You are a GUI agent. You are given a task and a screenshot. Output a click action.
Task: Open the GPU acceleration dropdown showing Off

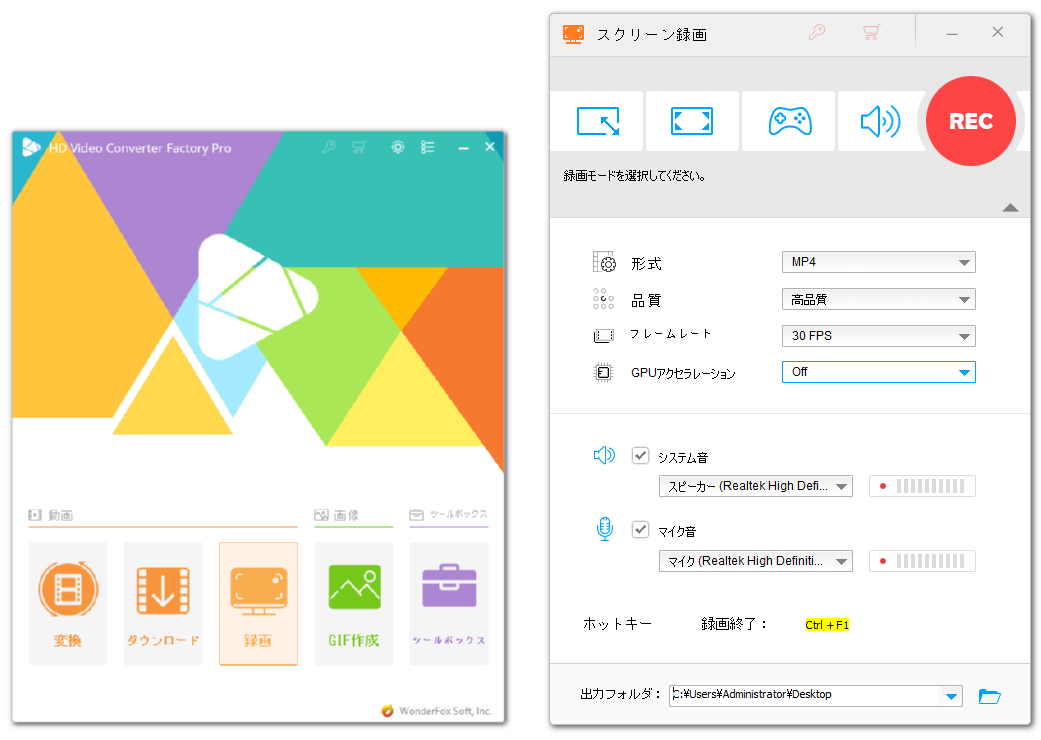coord(878,372)
